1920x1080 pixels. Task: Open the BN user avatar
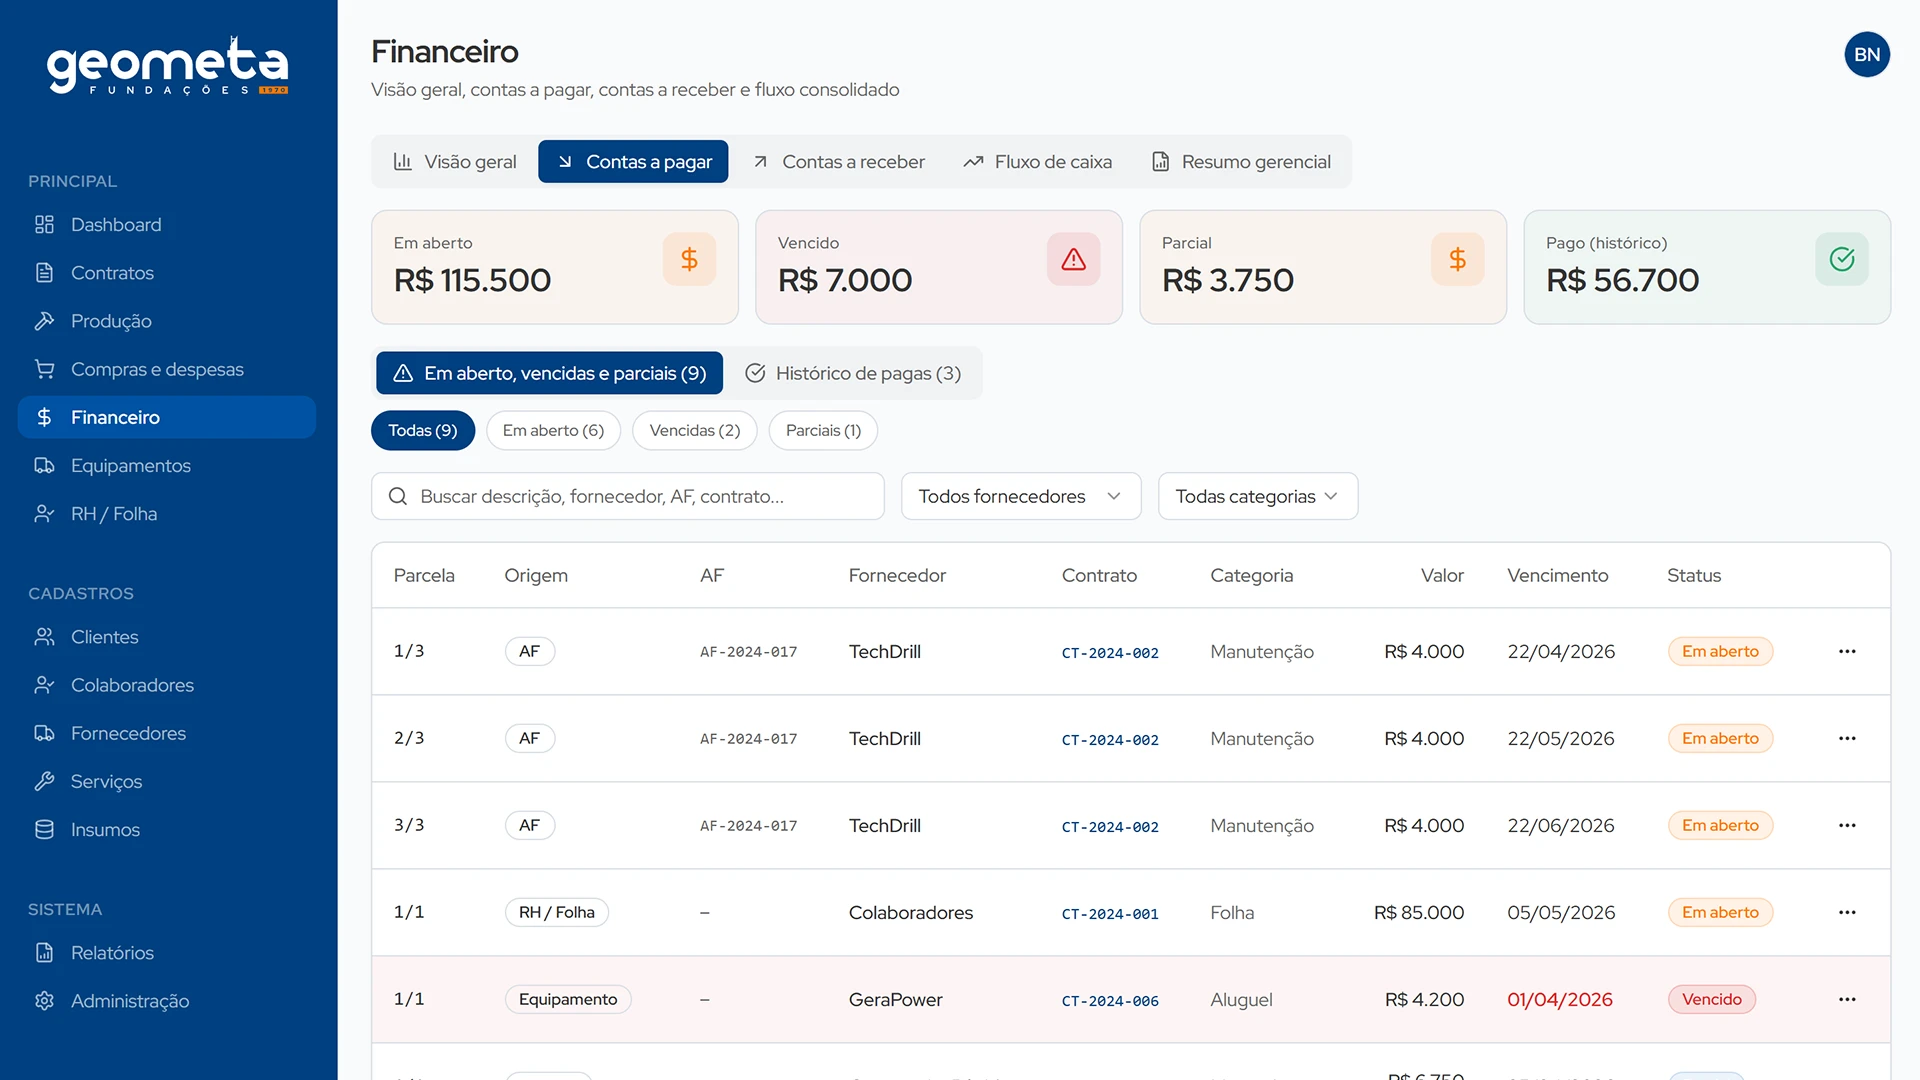(1866, 55)
